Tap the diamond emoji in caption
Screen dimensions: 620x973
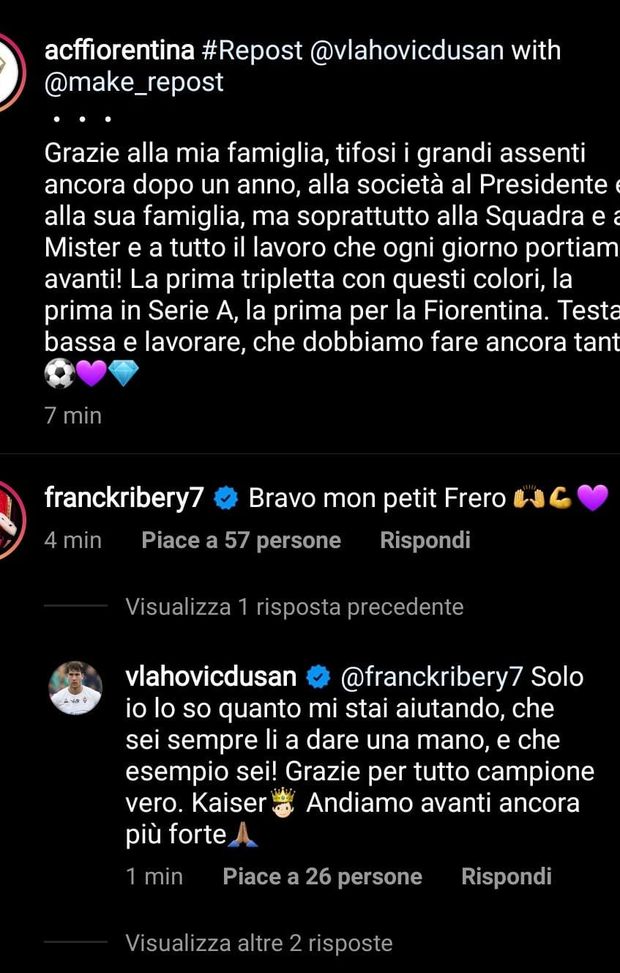pos(123,374)
